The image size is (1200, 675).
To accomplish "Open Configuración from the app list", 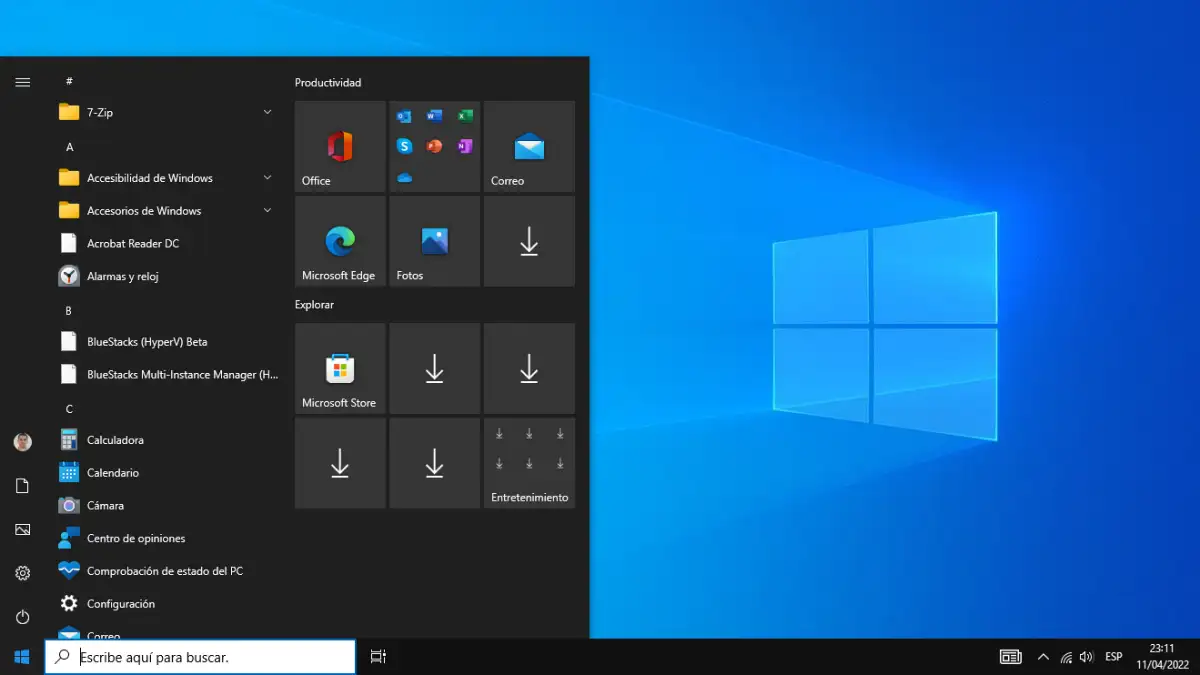I will [x=170, y=604].
